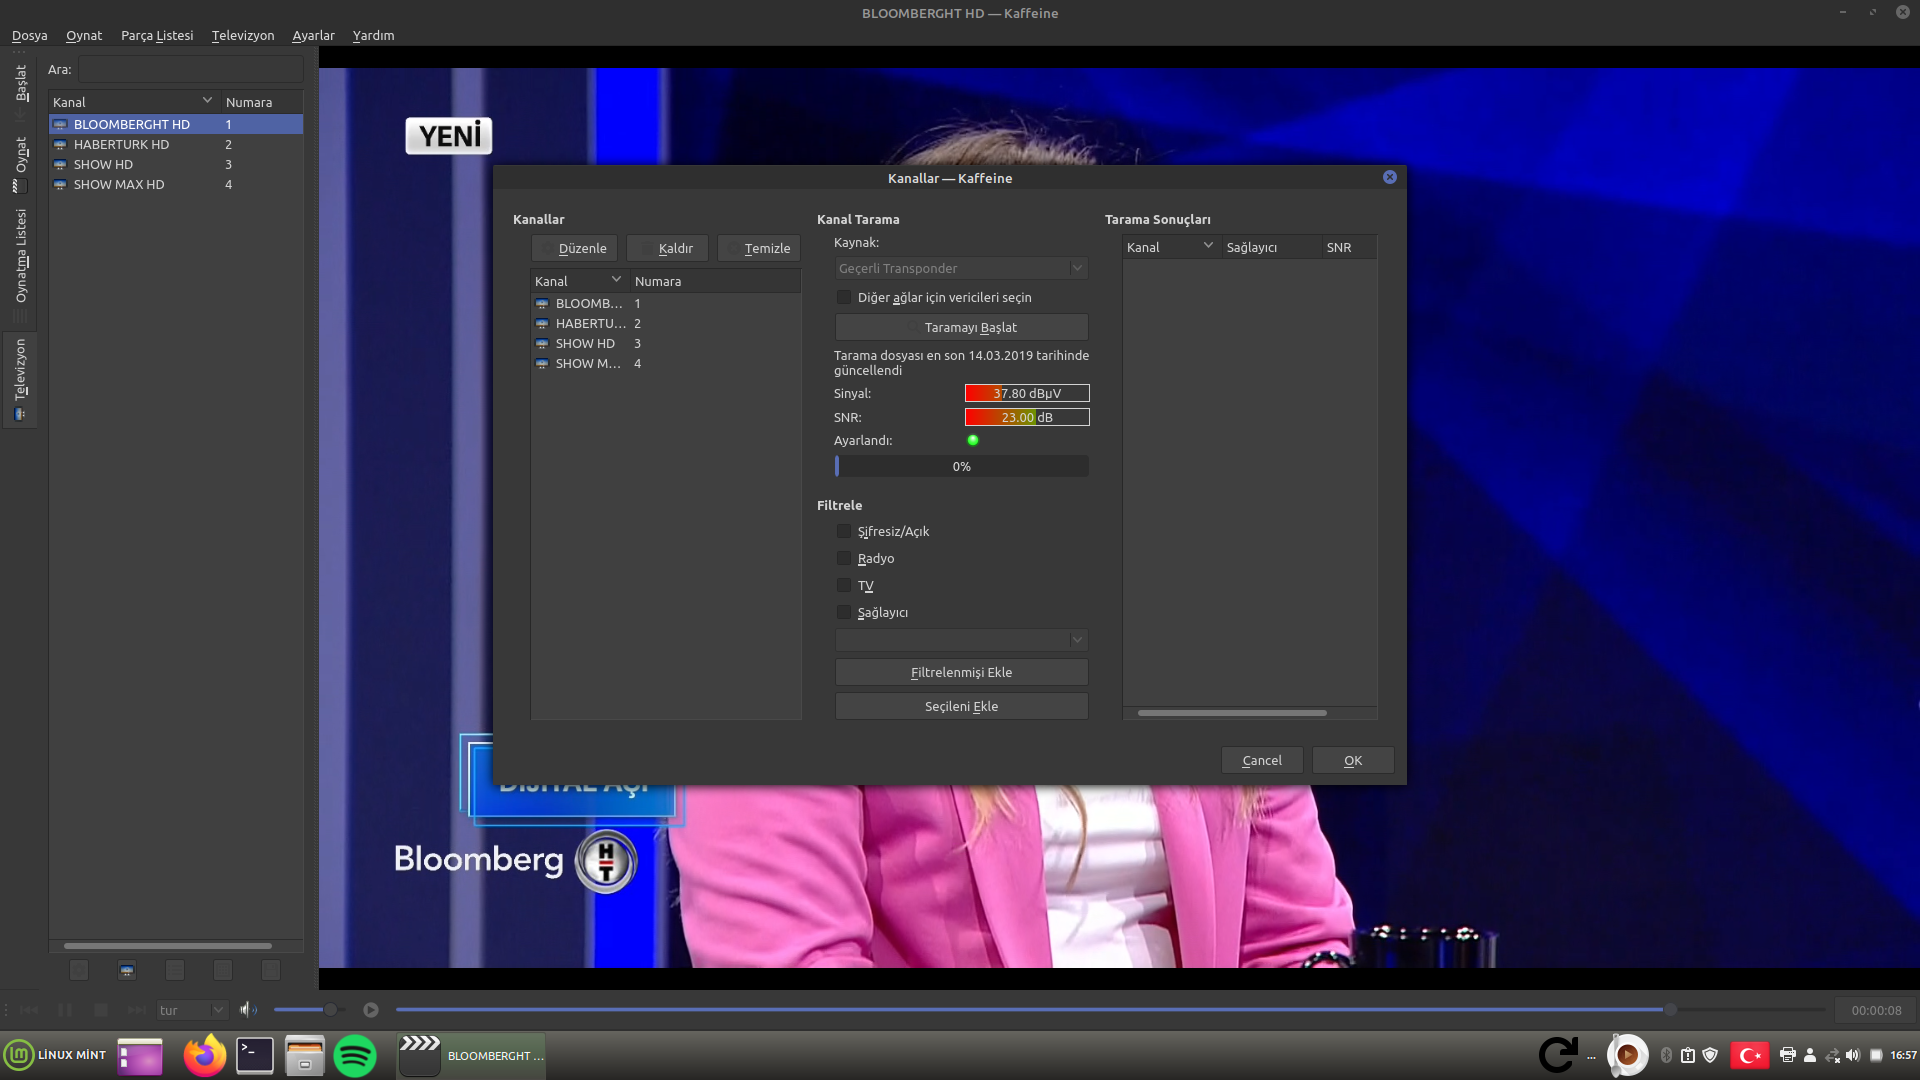1920x1080 pixels.
Task: Click the Kaldır button
Action: (x=667, y=248)
